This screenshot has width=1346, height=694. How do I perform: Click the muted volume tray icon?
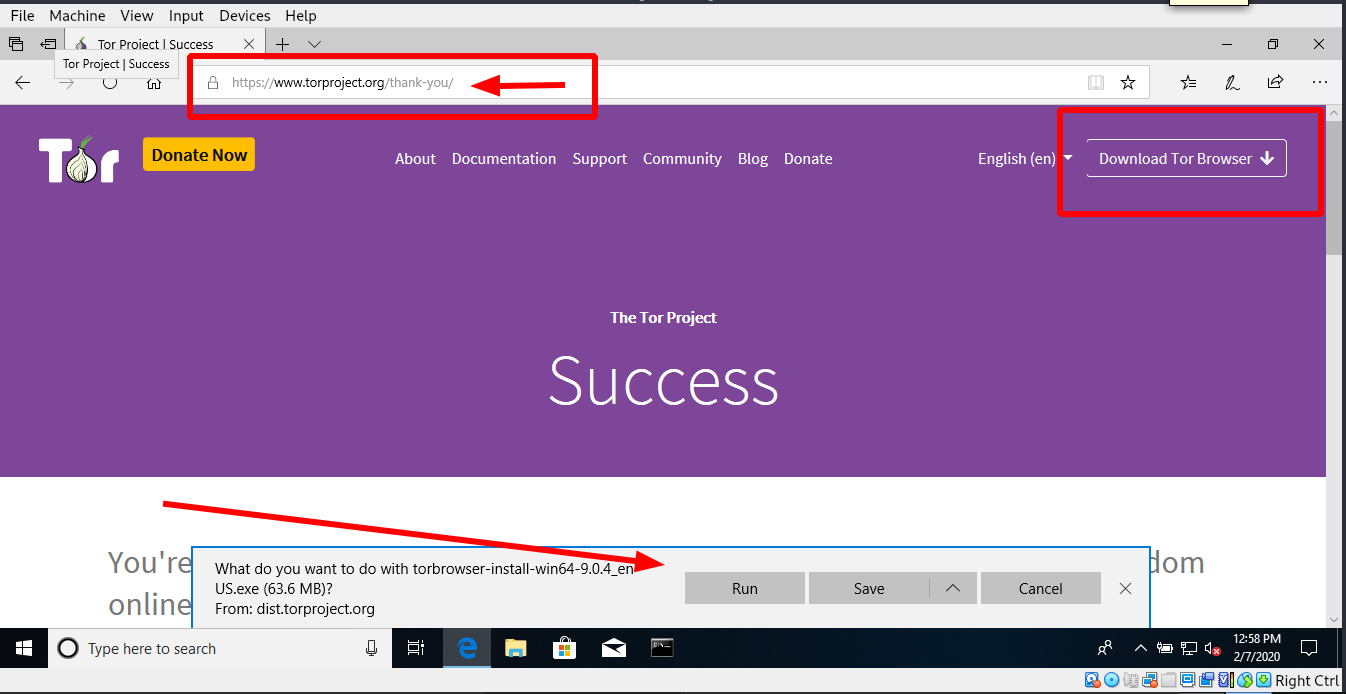coord(1213,648)
